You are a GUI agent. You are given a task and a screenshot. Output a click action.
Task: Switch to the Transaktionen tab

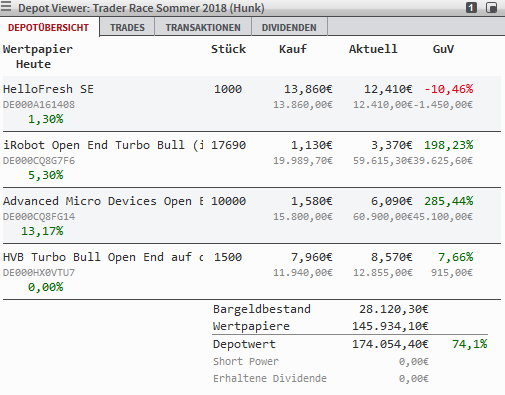tap(203, 27)
